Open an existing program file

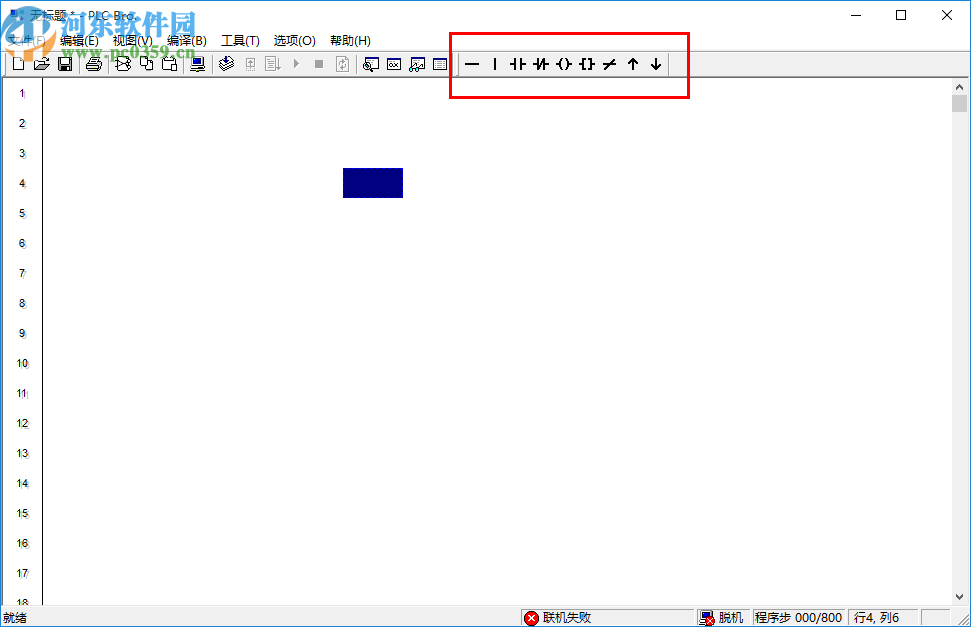pyautogui.click(x=41, y=63)
